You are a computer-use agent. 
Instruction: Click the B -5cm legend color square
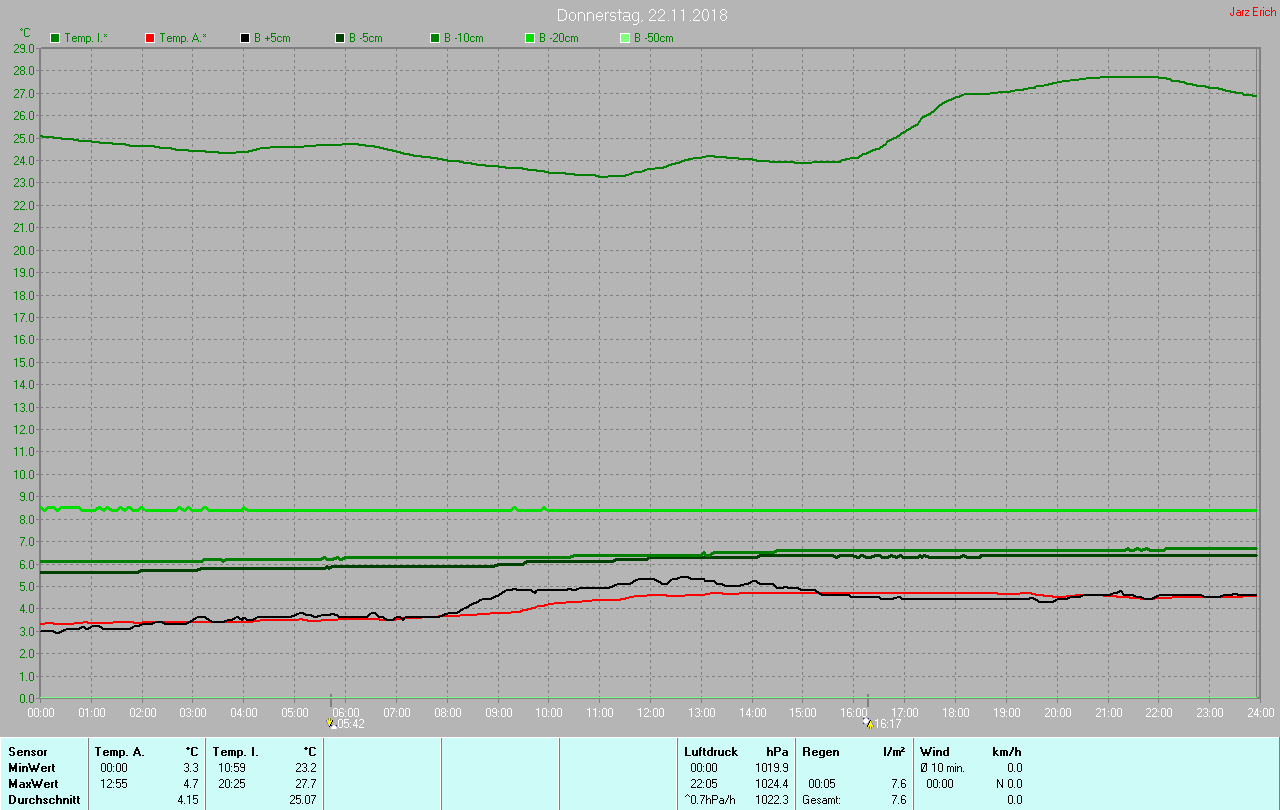pos(340,38)
